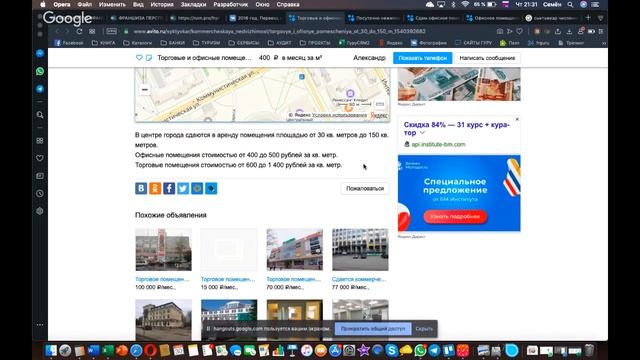
Task: Click the three-dots sidebar setup icon
Action: (40, 325)
